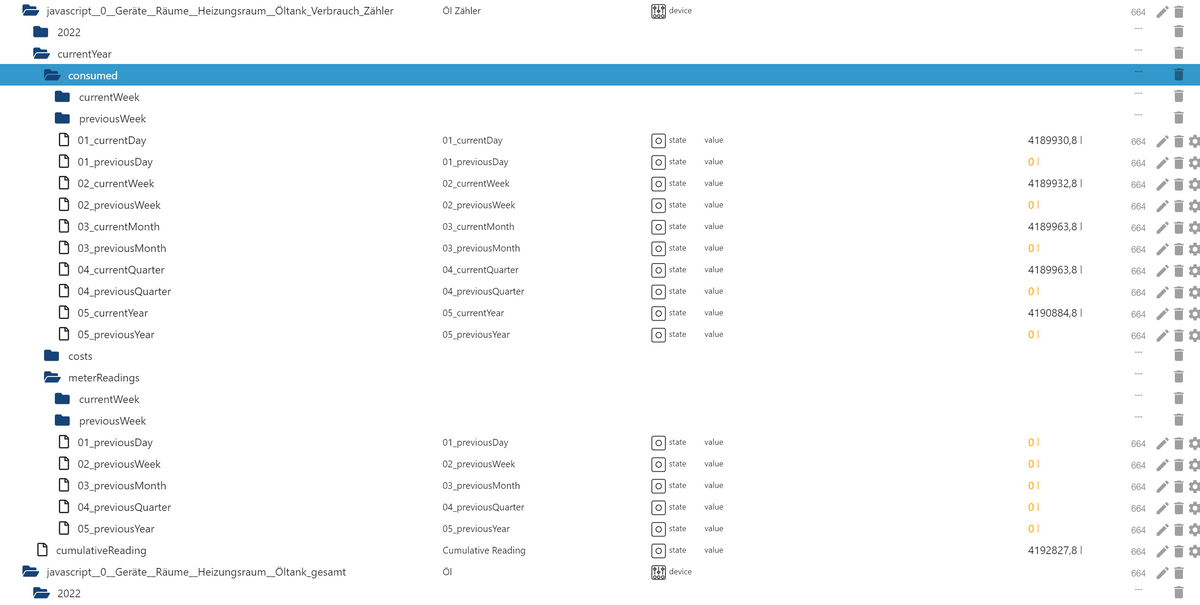Open settings gear for 01_currentDay
The image size is (1200, 605).
(1193, 142)
